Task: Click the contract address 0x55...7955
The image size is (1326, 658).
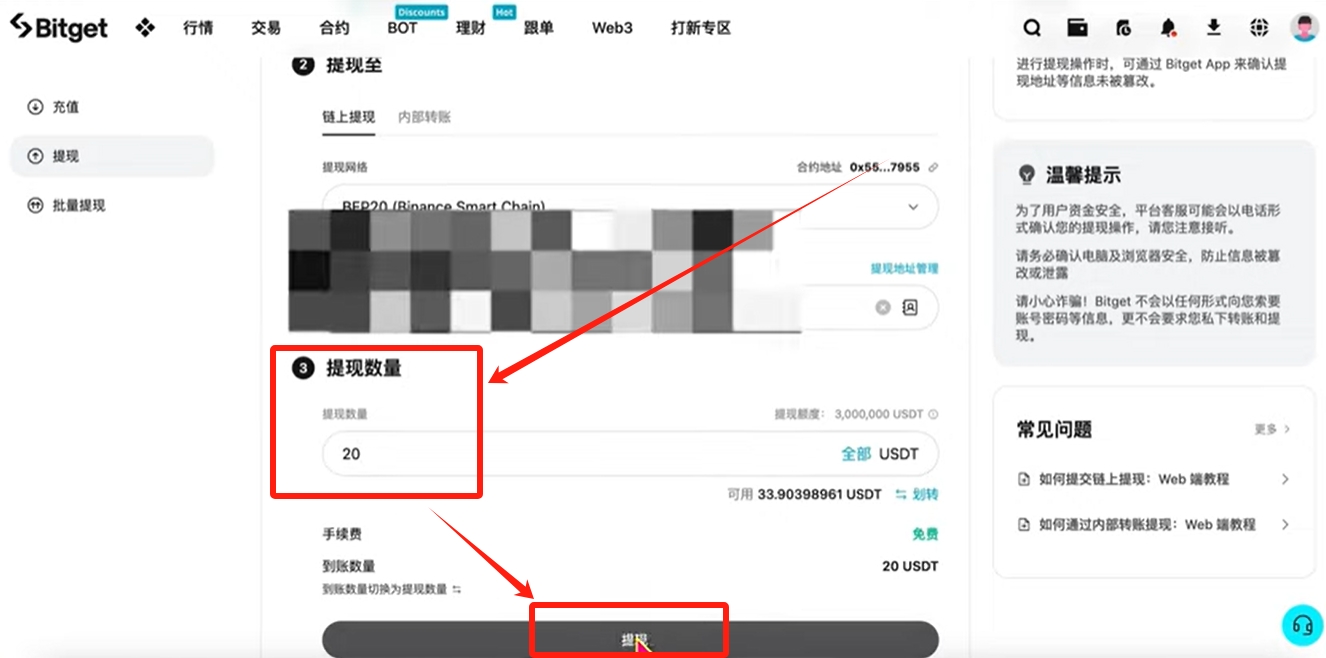Action: [885, 167]
